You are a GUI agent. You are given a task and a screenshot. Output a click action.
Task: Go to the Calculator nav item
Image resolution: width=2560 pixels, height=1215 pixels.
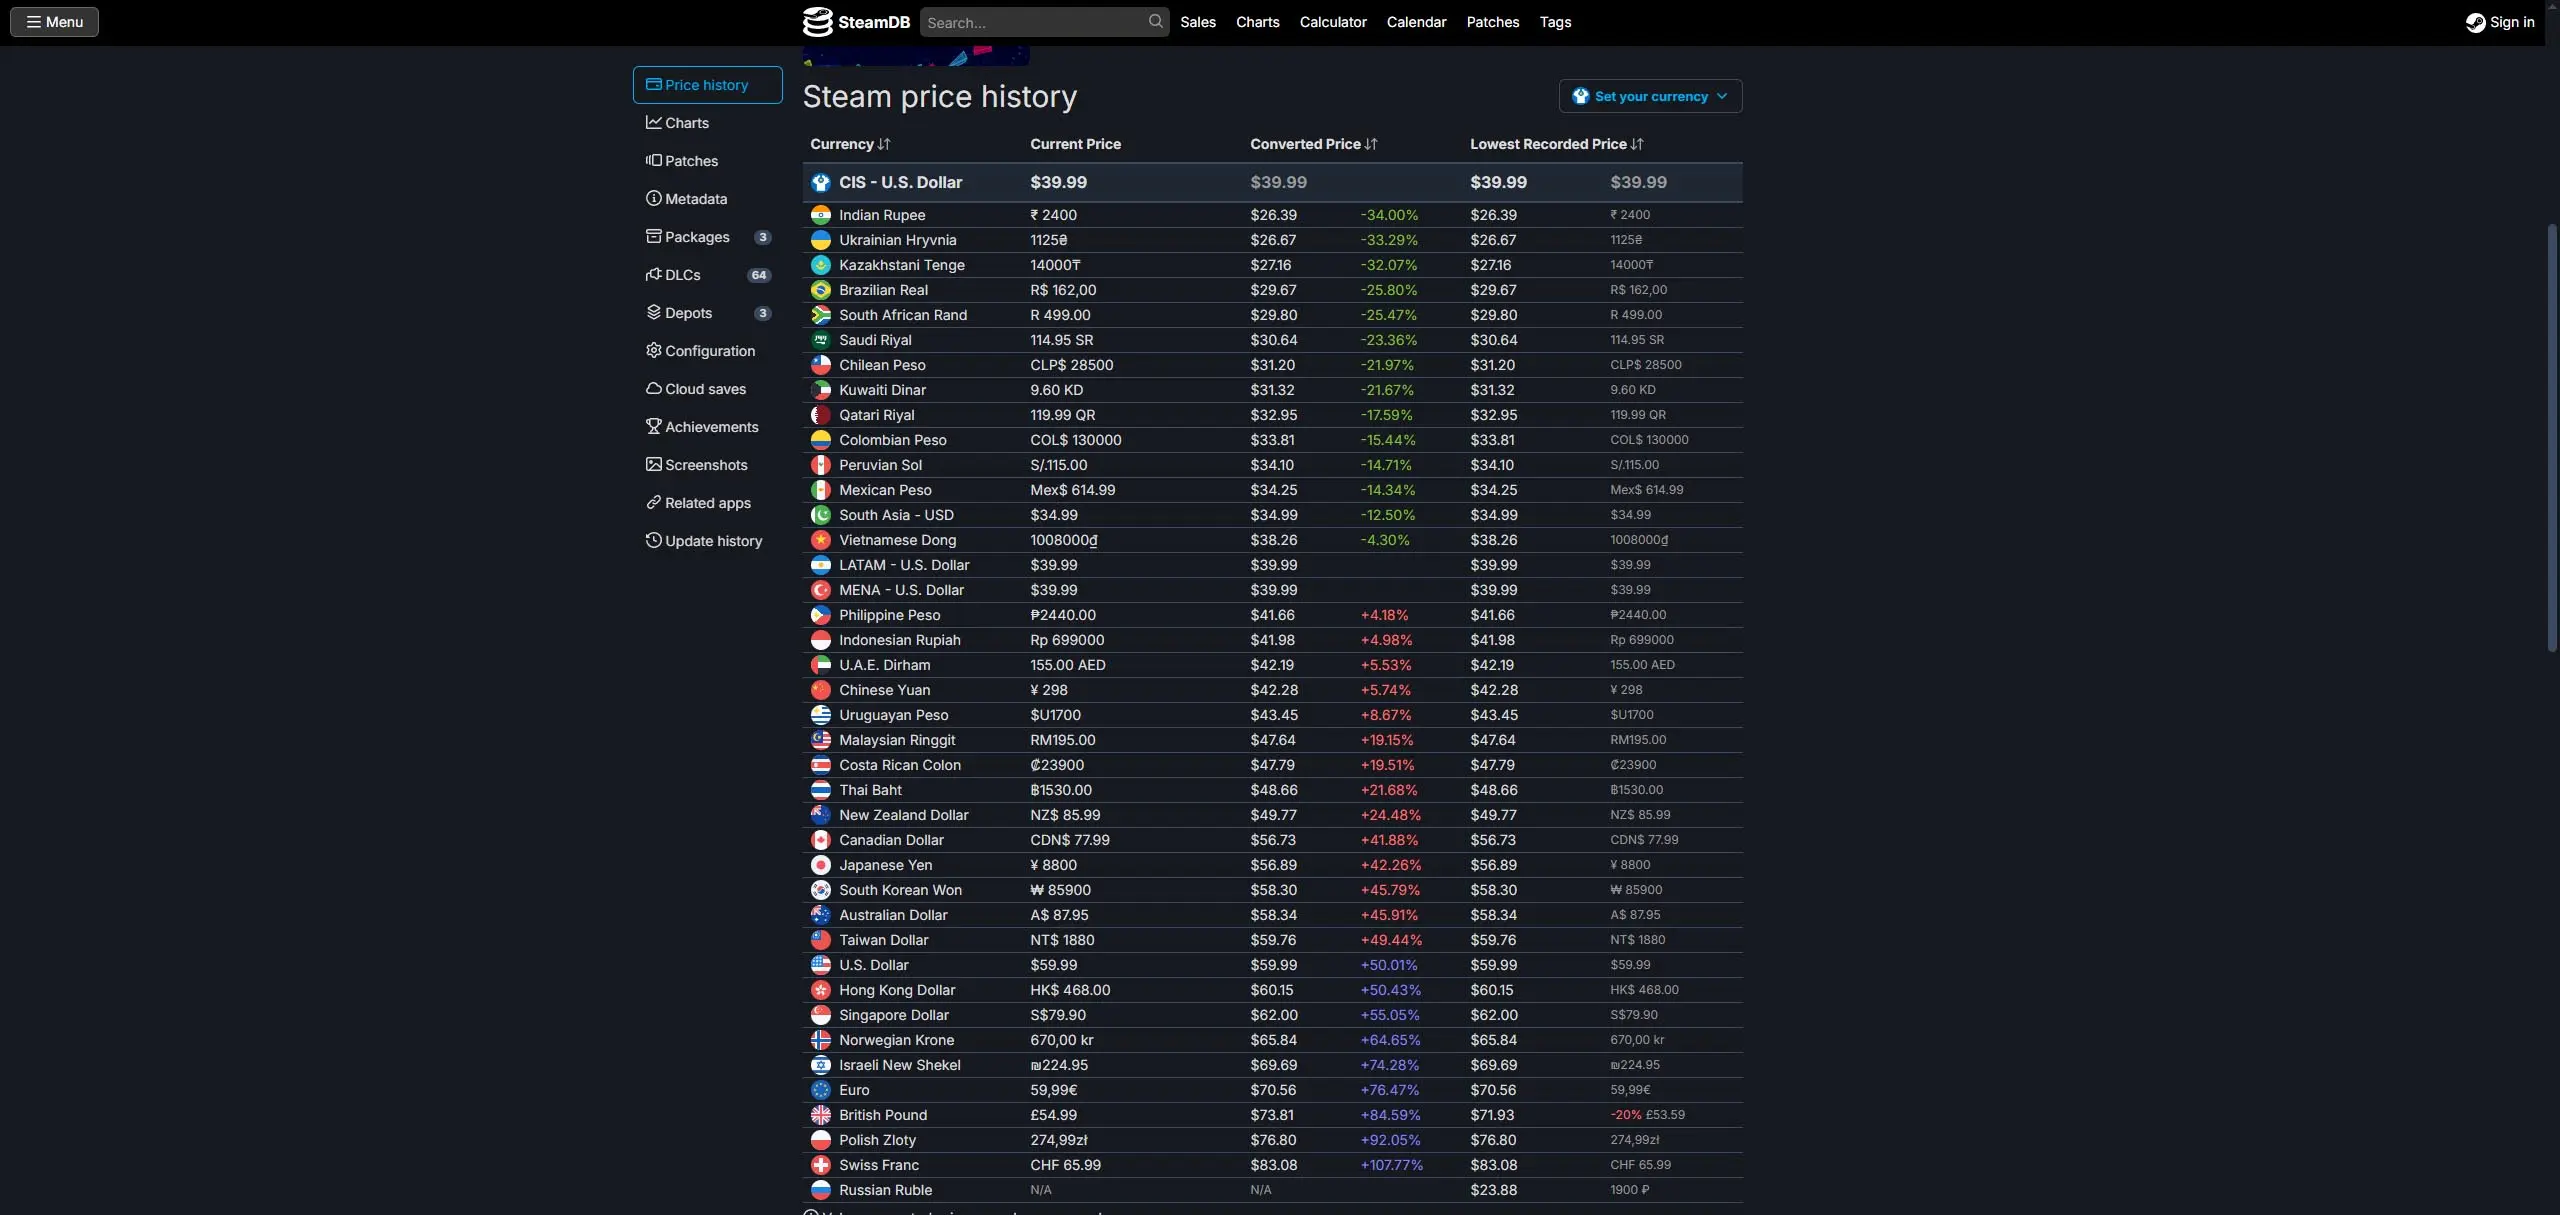1332,22
